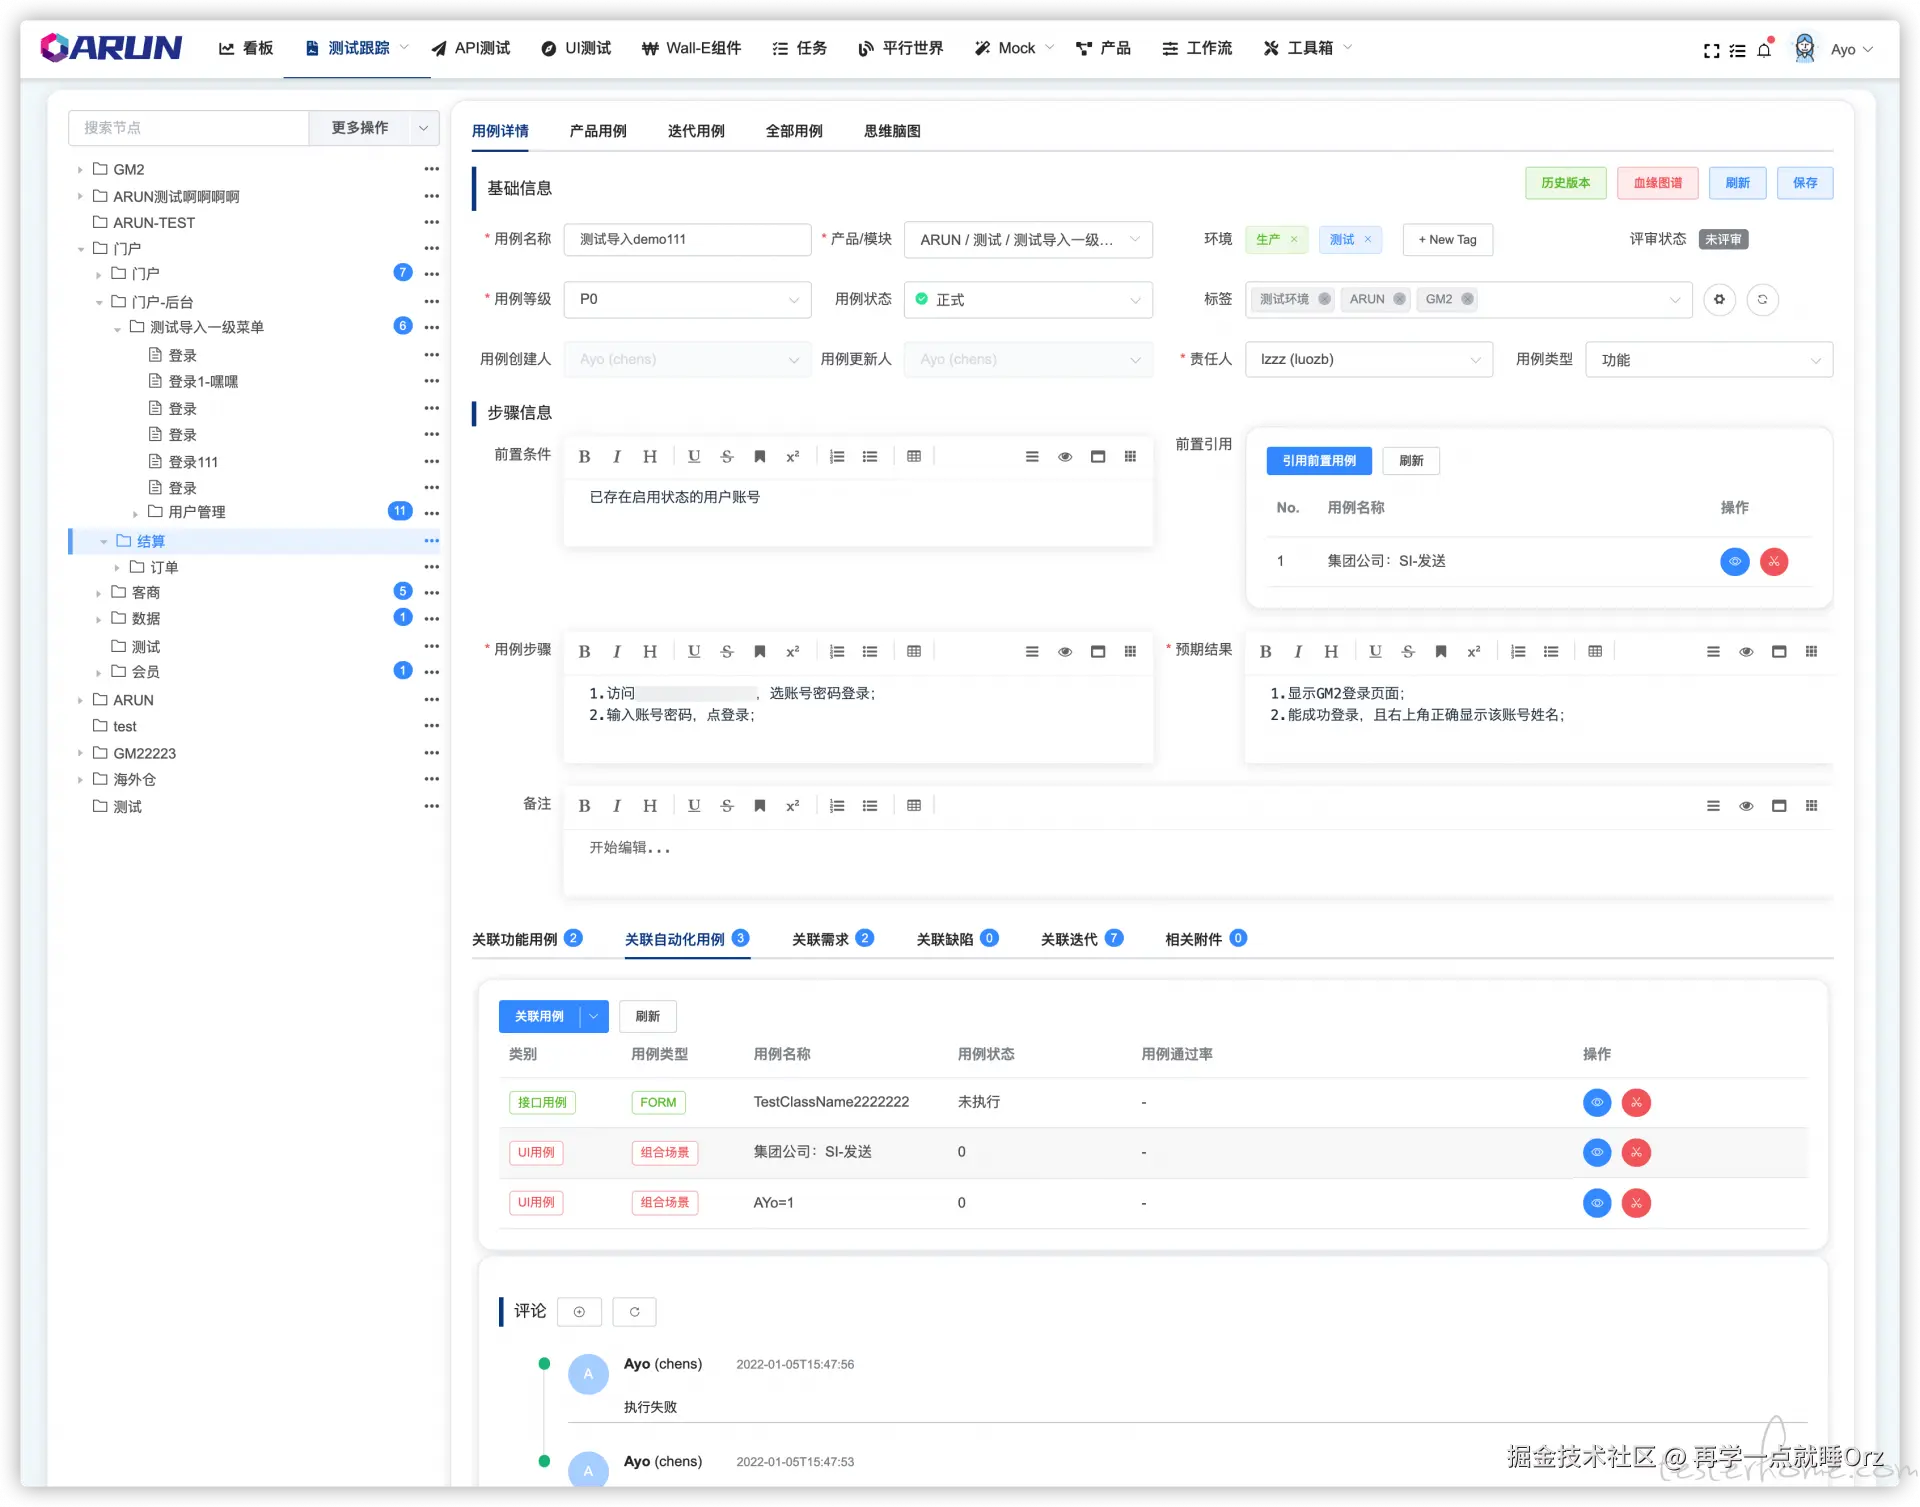
Task: Toggle preview eye in expected result editor
Action: coord(1746,652)
